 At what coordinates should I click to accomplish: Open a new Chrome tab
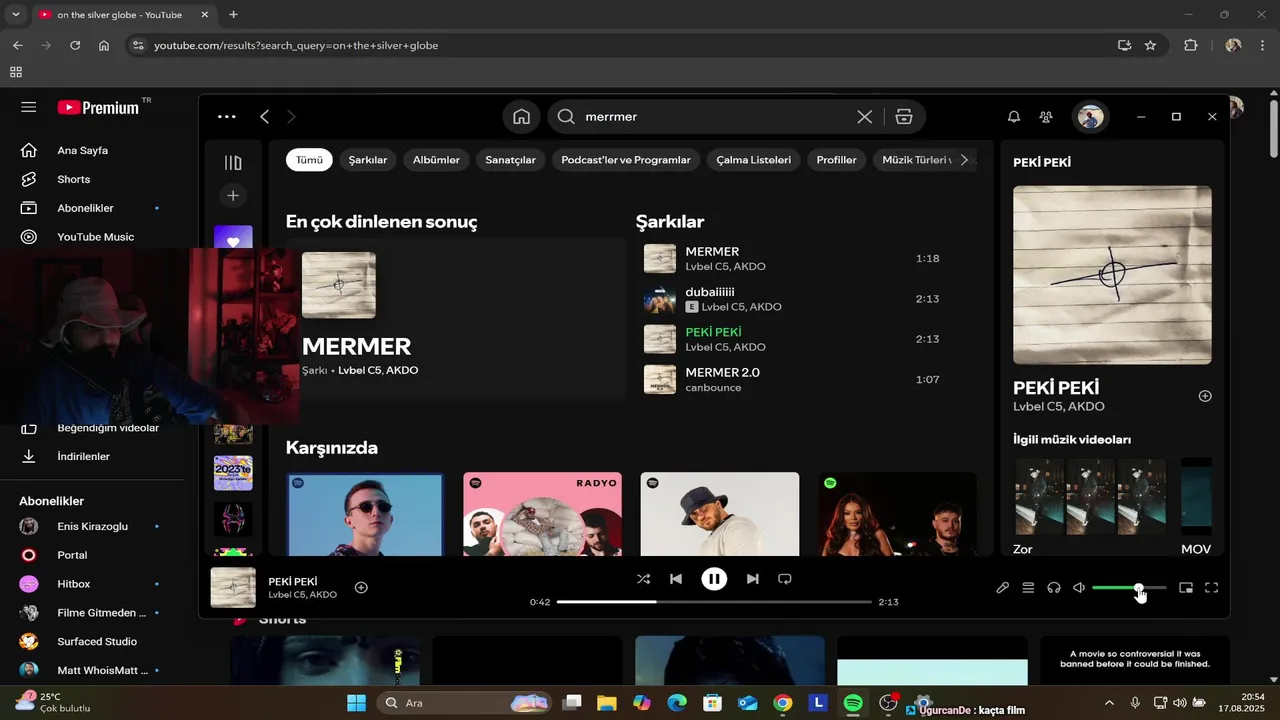click(233, 15)
